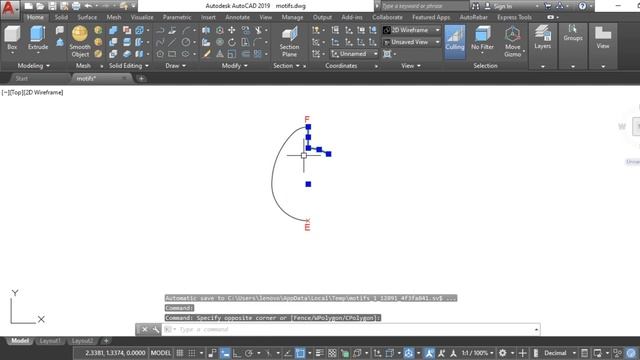
Task: Click the customization wrench in command line
Action: [x=156, y=329]
